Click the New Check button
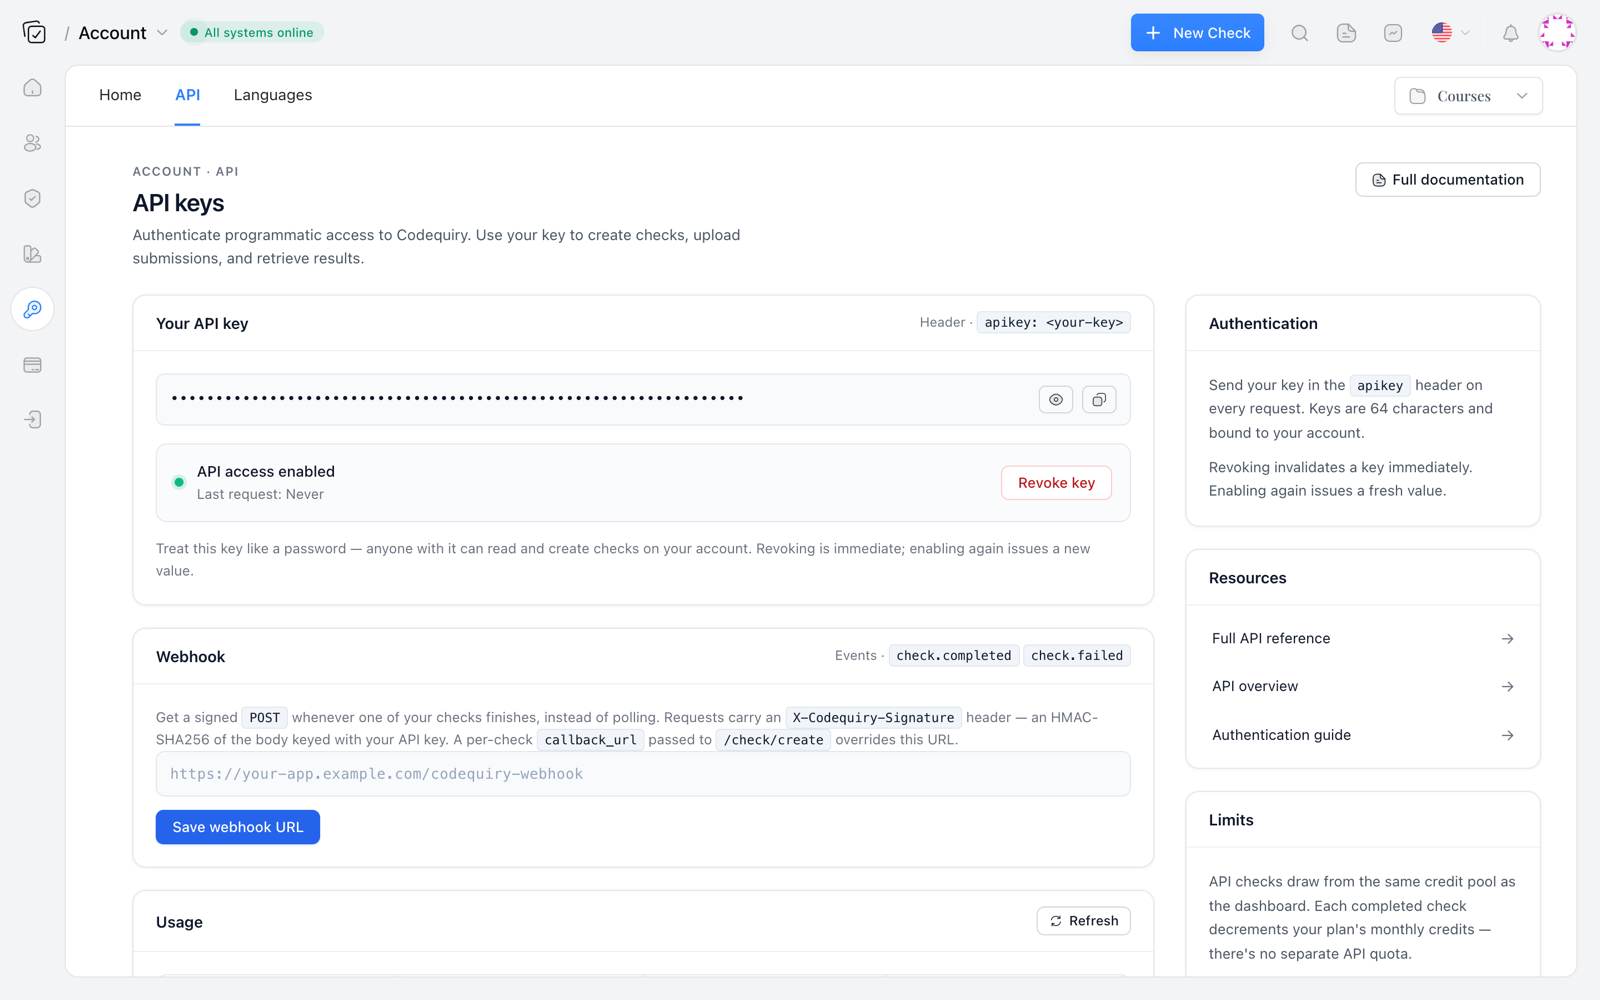Image resolution: width=1600 pixels, height=1000 pixels. click(1197, 33)
